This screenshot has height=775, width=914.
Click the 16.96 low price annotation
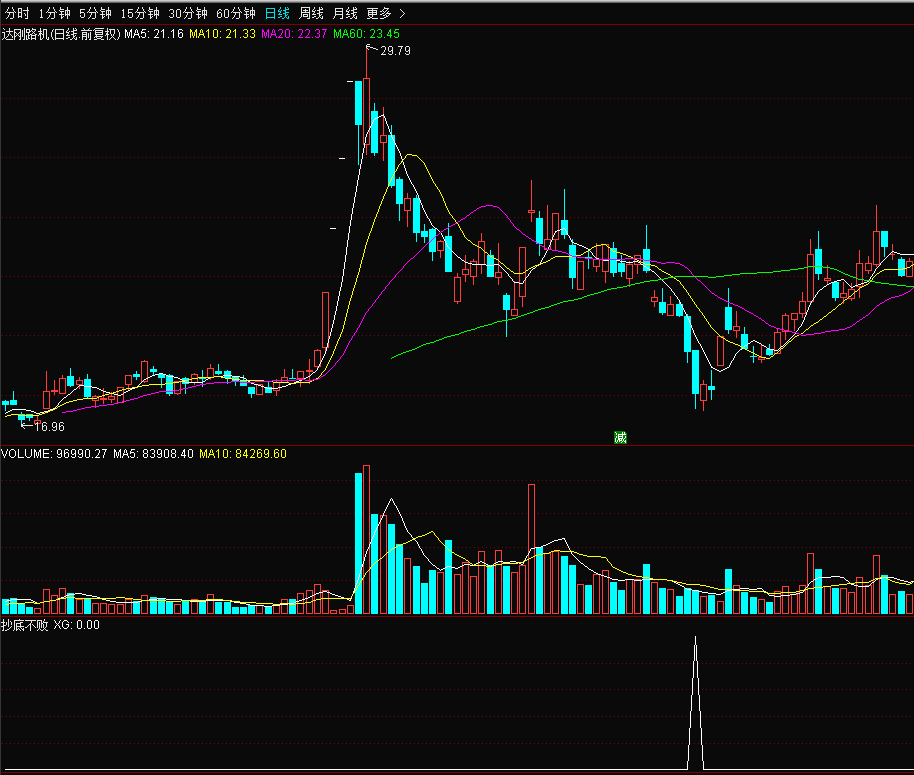(49, 427)
